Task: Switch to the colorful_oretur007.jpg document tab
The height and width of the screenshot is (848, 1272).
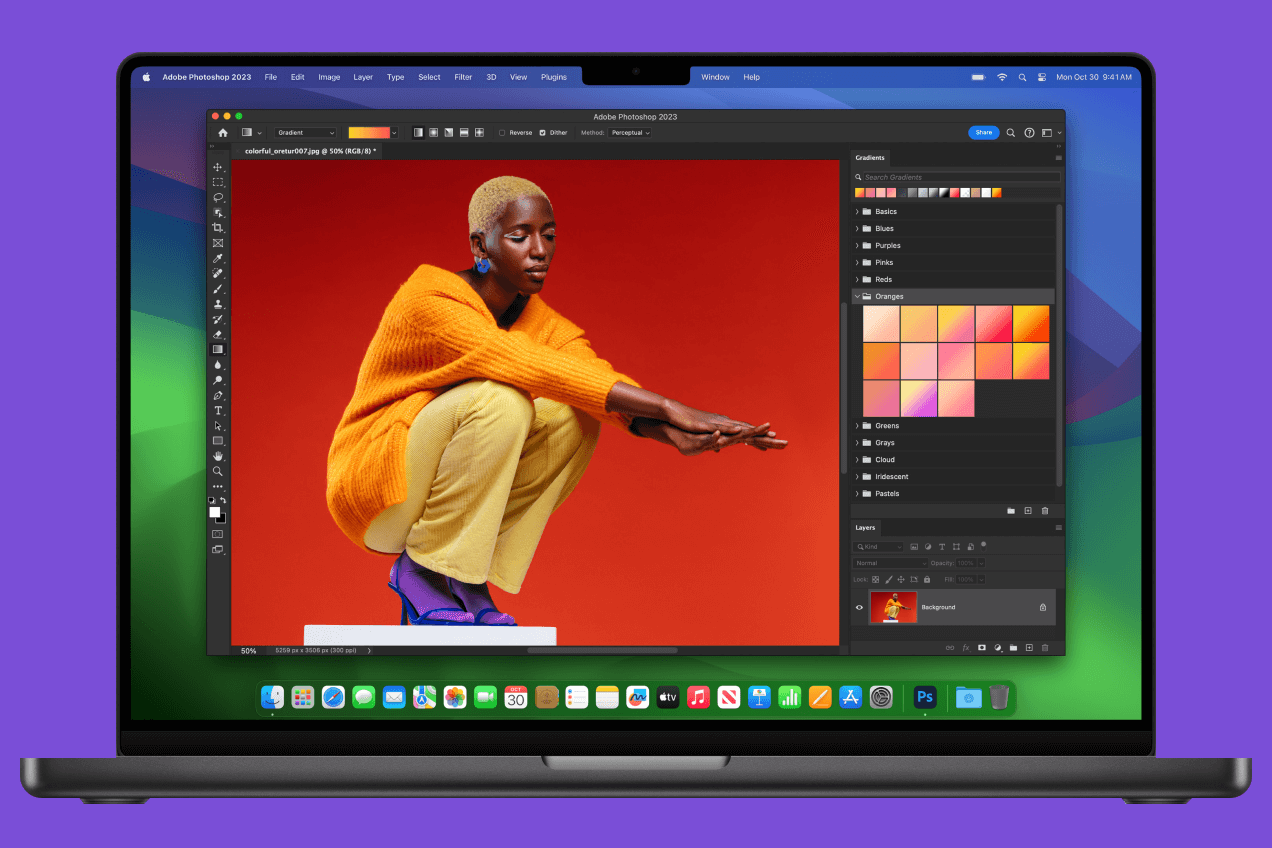Action: click(x=308, y=151)
